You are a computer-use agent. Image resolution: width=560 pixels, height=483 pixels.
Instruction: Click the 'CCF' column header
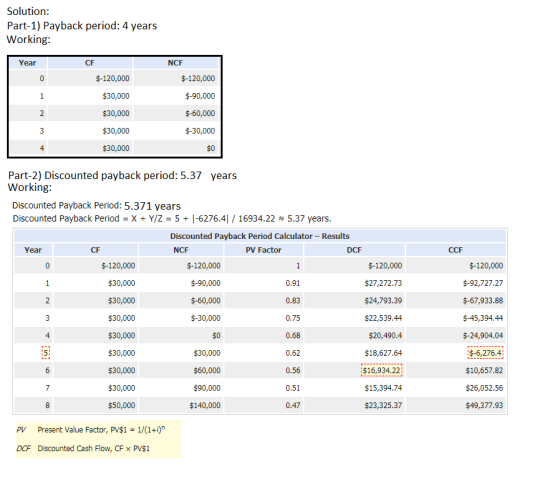point(455,250)
